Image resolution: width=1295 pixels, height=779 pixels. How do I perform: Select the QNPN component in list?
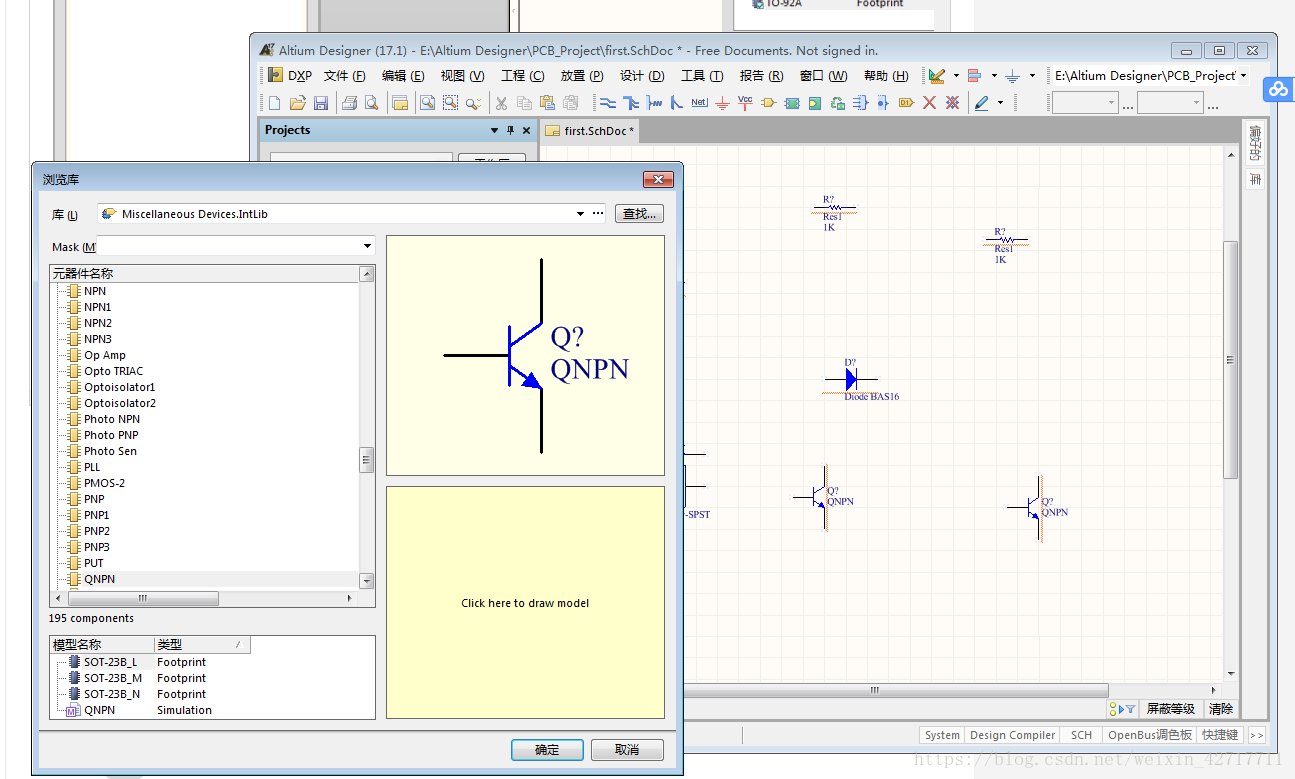[x=99, y=579]
